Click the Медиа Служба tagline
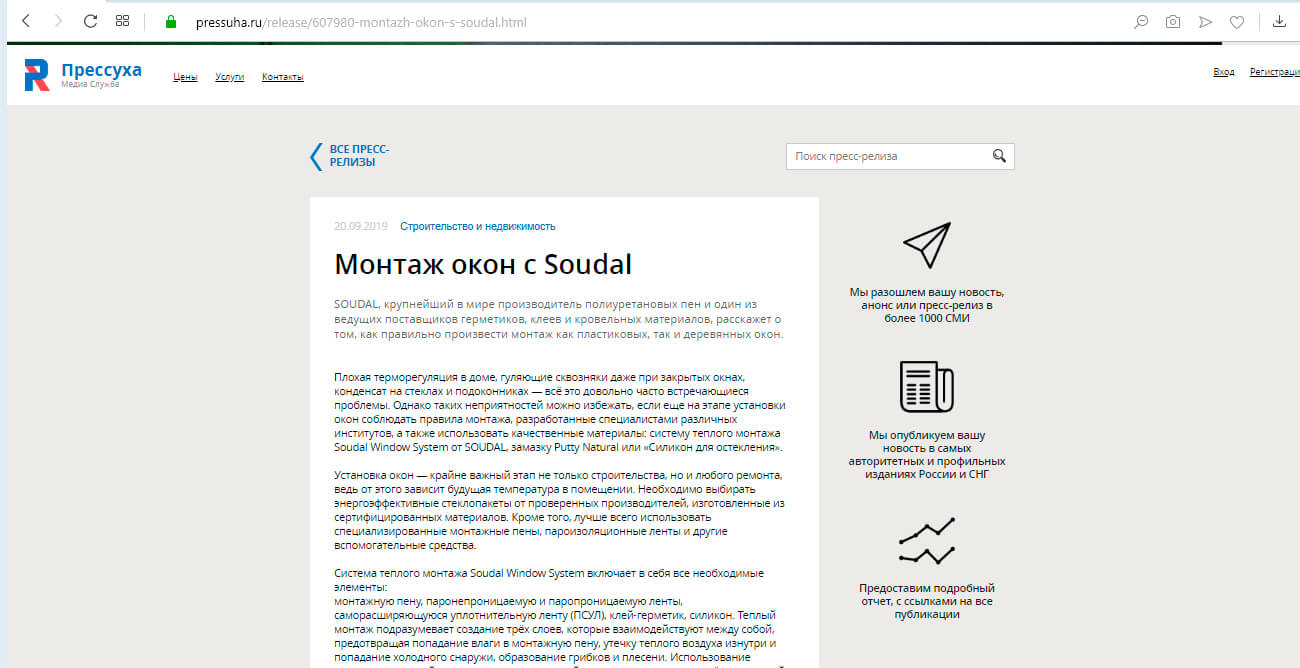 pyautogui.click(x=90, y=84)
